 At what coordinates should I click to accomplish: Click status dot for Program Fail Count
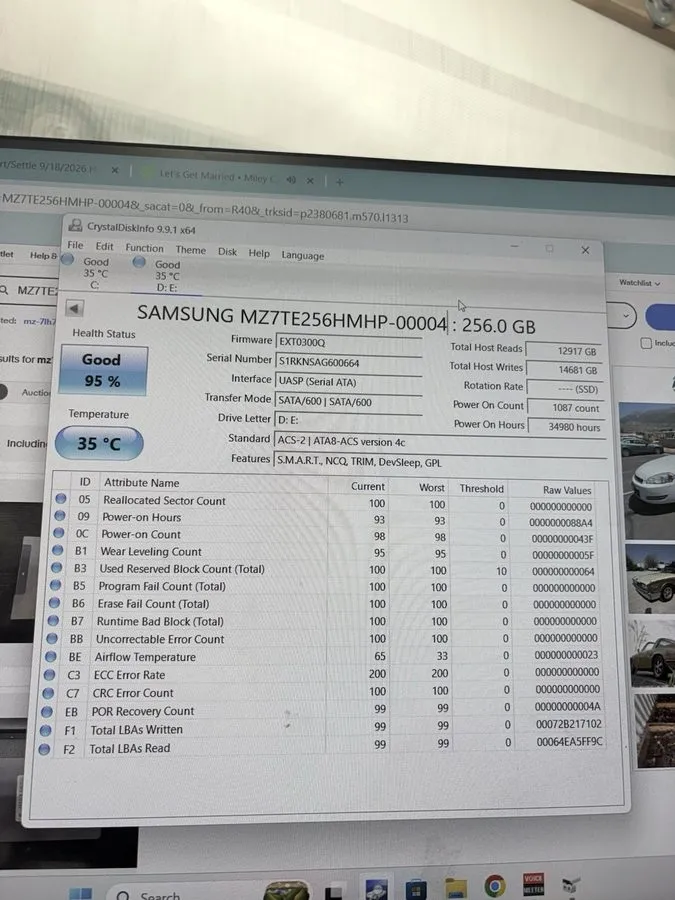(55, 585)
